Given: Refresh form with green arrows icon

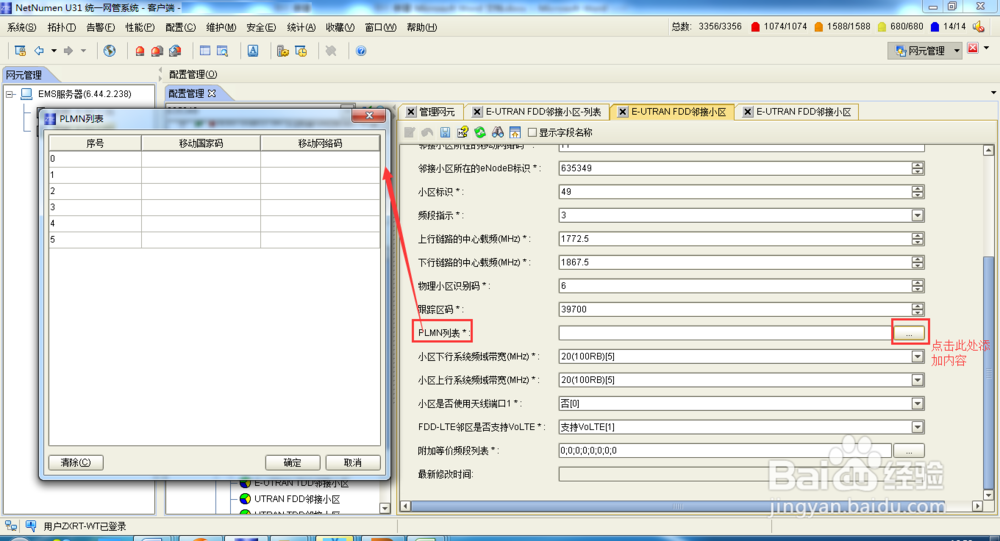Looking at the screenshot, I should point(480,132).
